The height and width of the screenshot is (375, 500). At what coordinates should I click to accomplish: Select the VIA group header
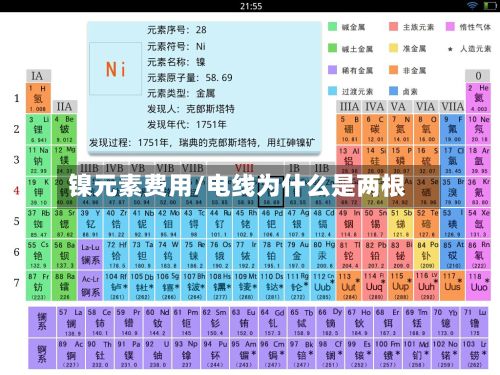(x=426, y=107)
